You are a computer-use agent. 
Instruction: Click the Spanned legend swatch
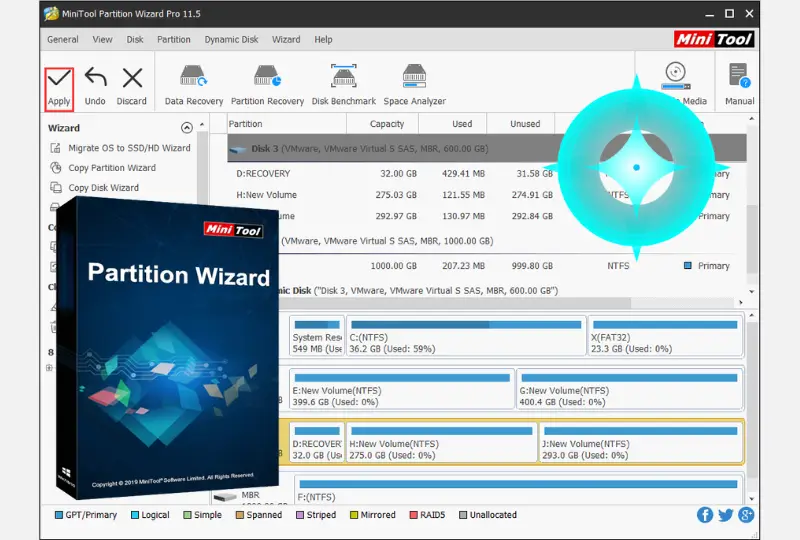pyautogui.click(x=239, y=515)
